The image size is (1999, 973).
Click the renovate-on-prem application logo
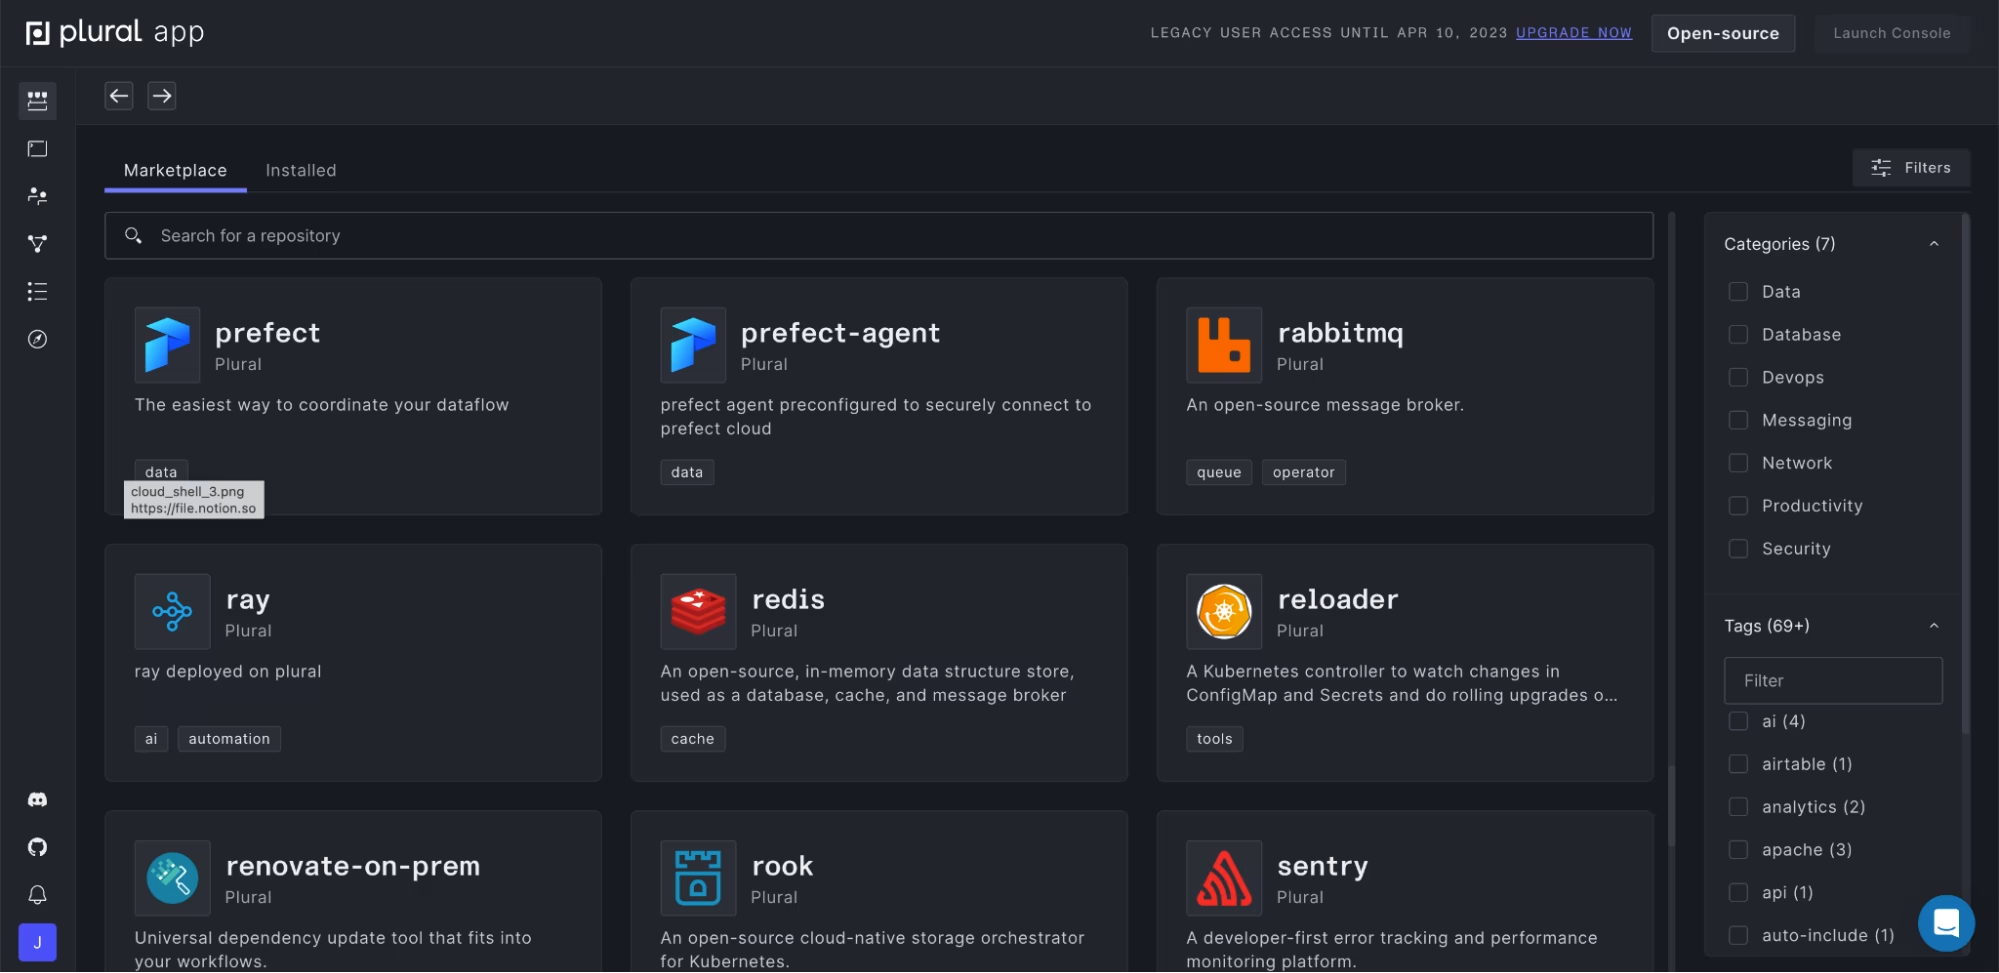point(172,879)
